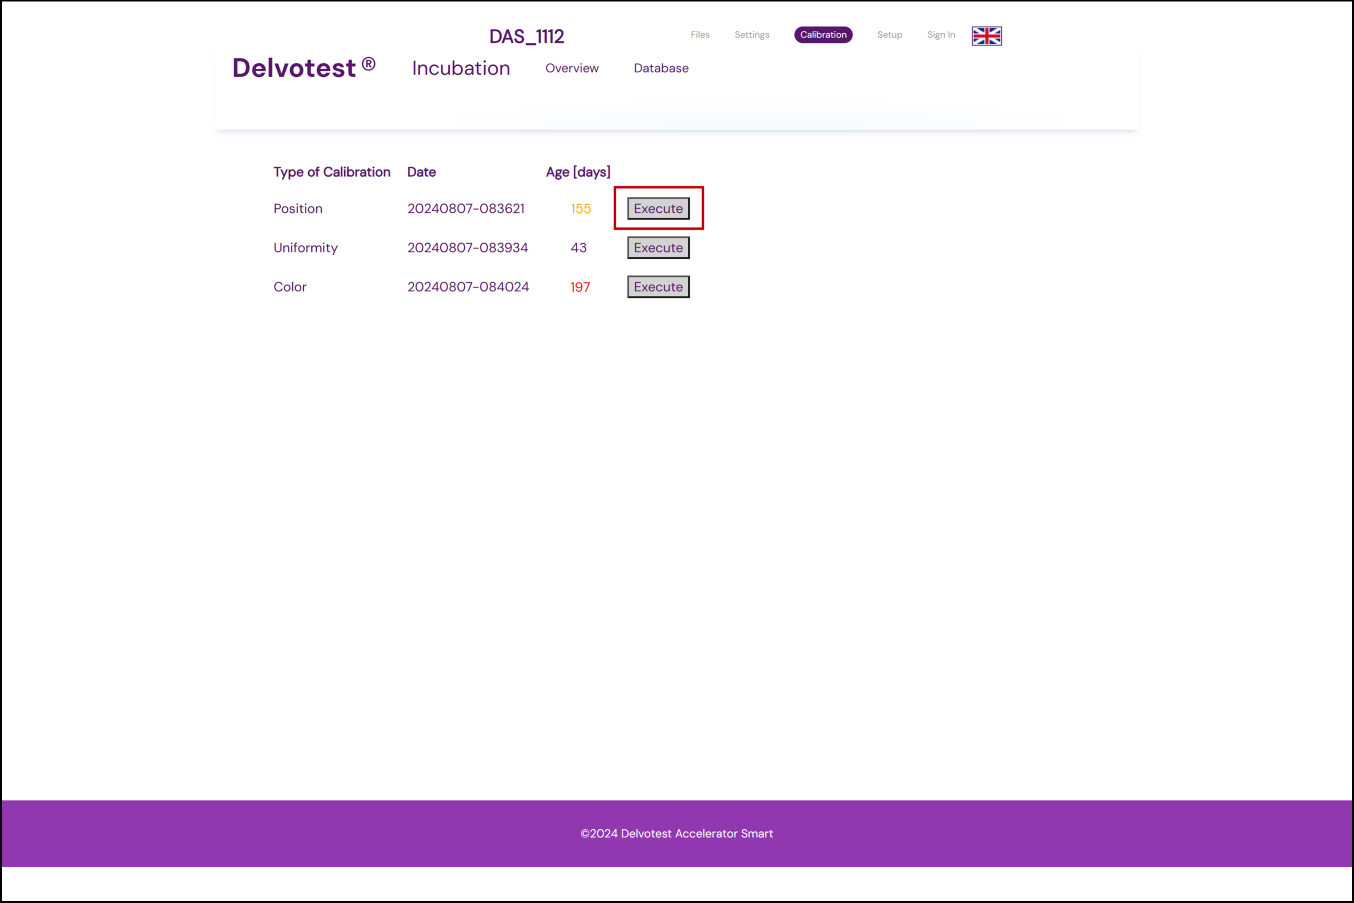This screenshot has width=1354, height=903.
Task: Open the Database page
Action: point(661,68)
